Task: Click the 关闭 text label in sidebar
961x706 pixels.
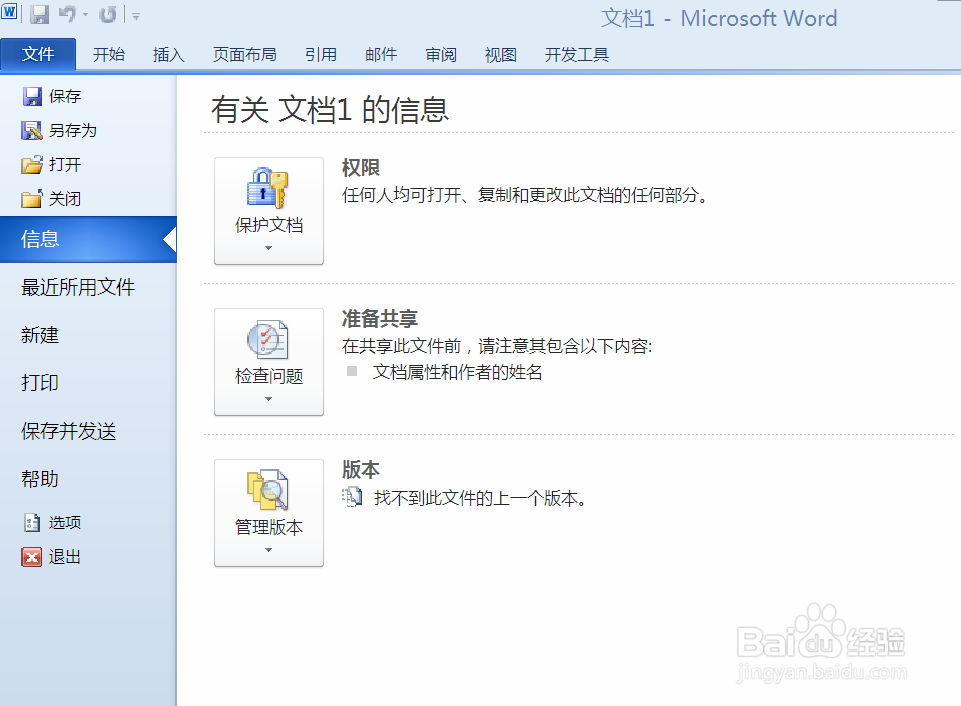Action: 65,199
